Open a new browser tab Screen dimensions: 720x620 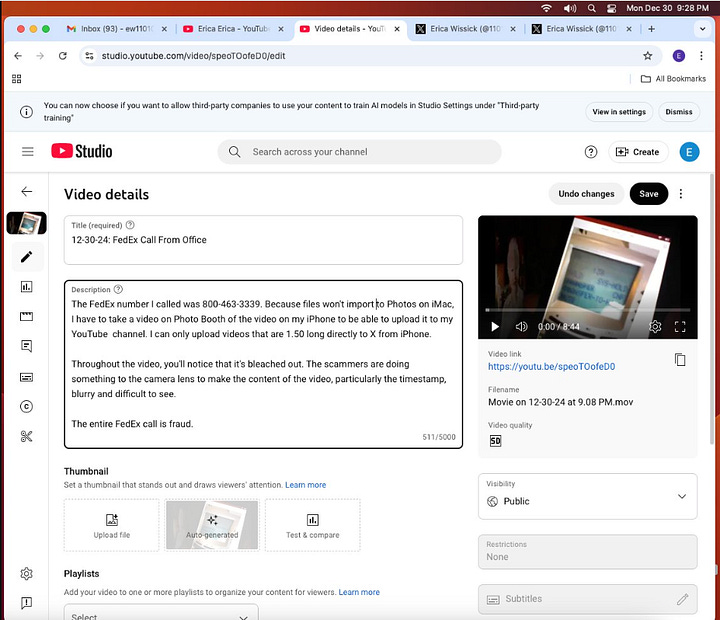651,29
